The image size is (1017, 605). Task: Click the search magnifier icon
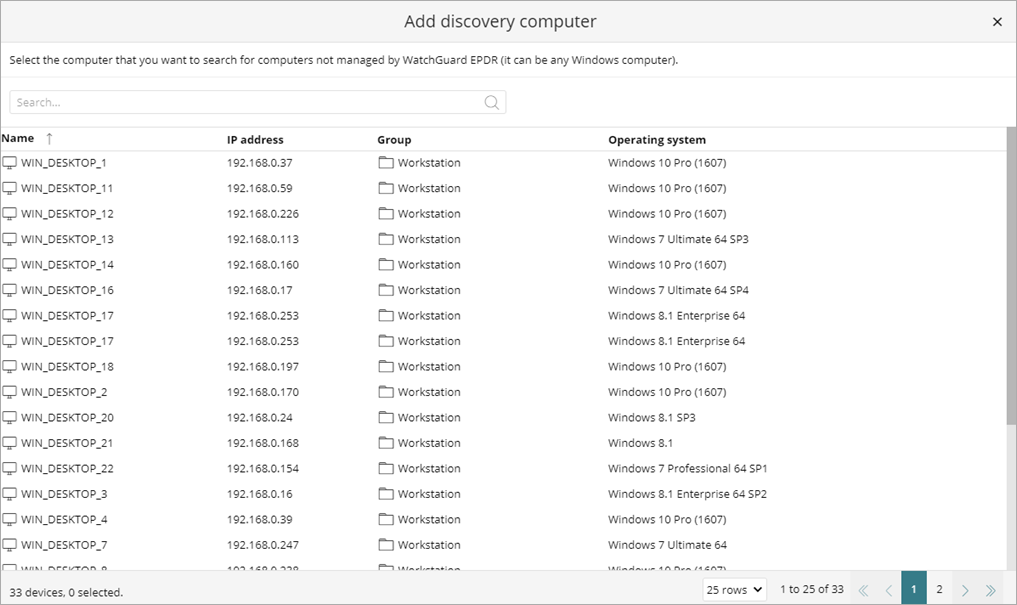click(491, 102)
